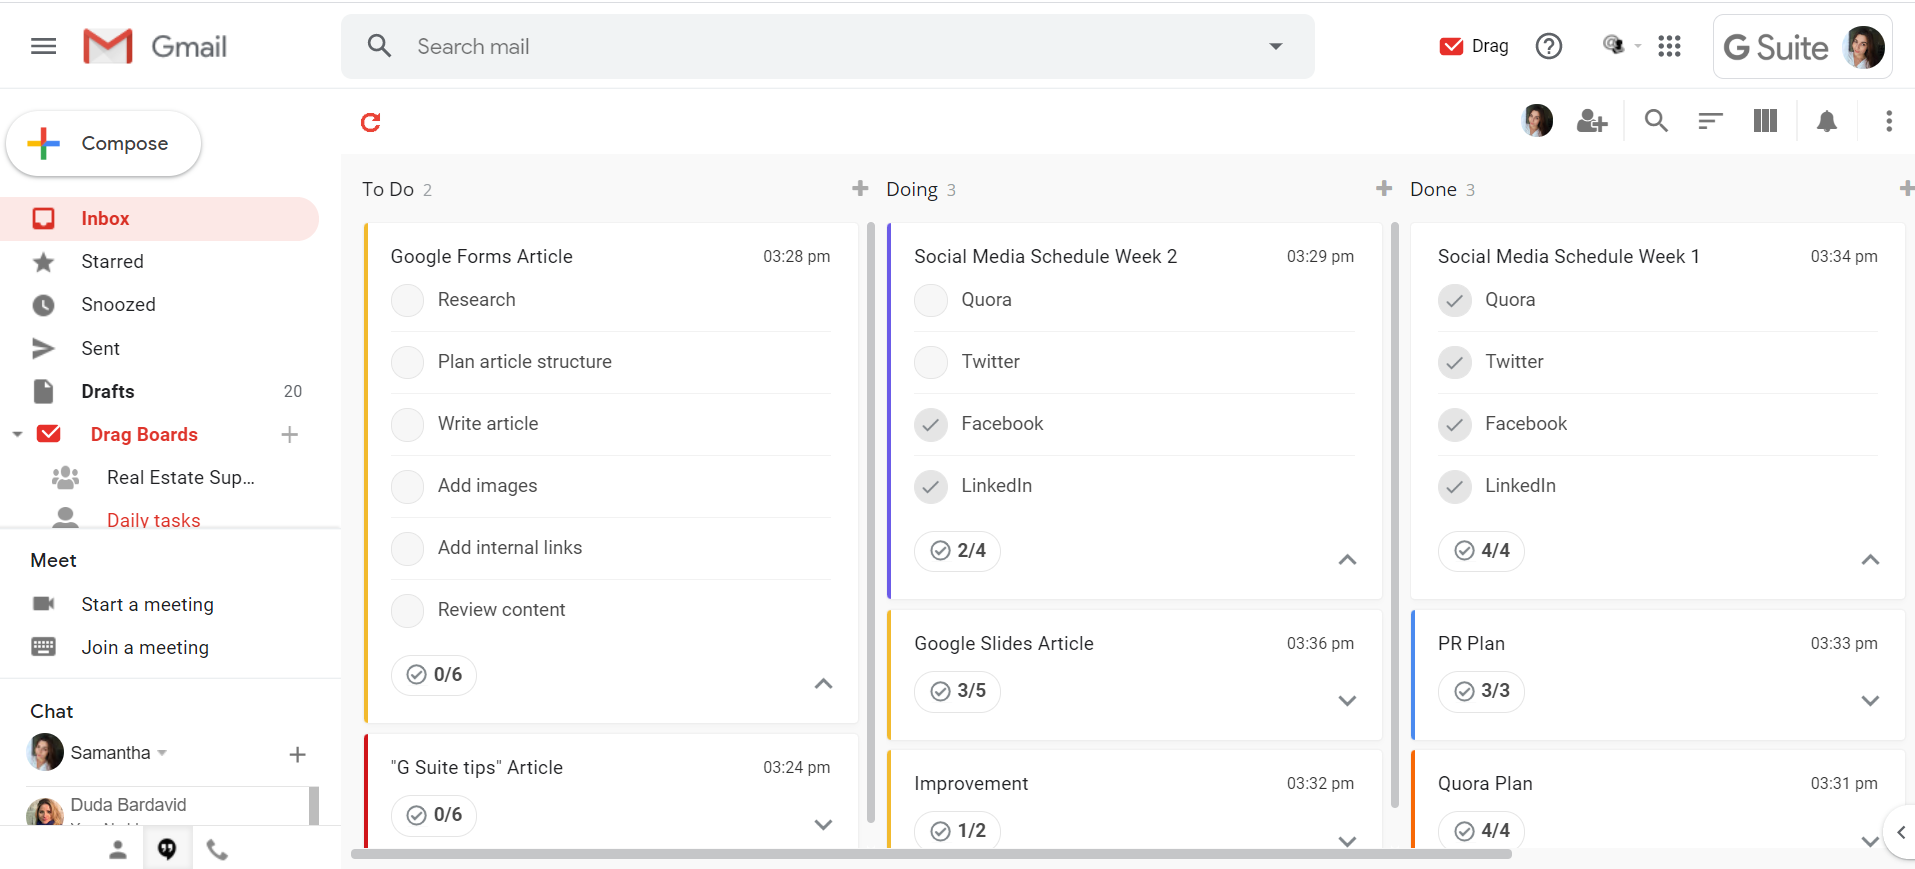Expand the Google Slides Article card
1915x869 pixels.
click(1347, 700)
